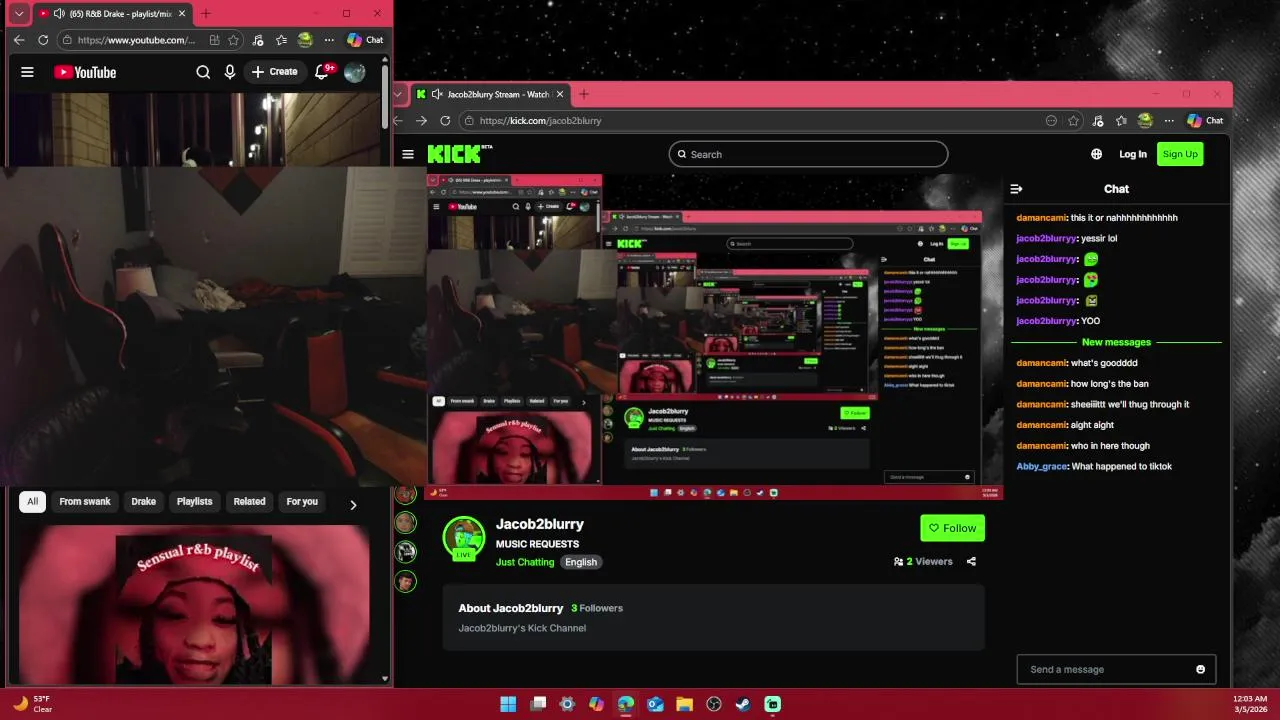Open the Sensual r&b playlist thumbnail
The image size is (1280, 720).
(x=195, y=605)
